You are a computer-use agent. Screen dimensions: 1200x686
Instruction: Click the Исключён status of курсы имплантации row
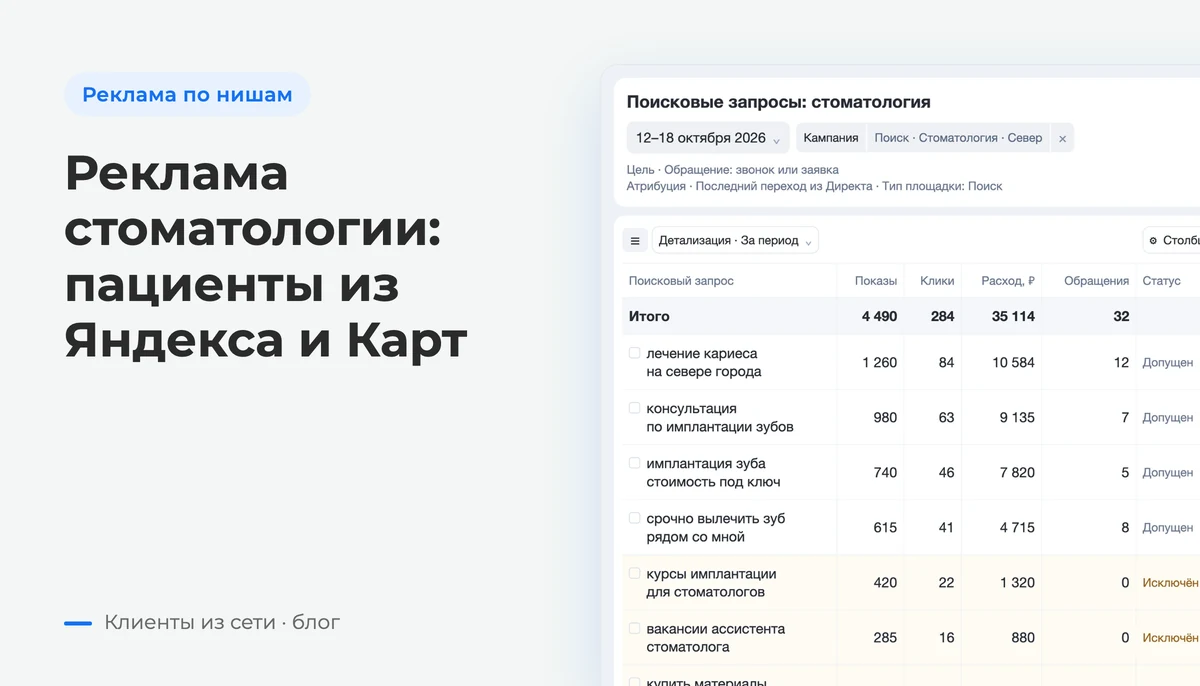click(1171, 582)
